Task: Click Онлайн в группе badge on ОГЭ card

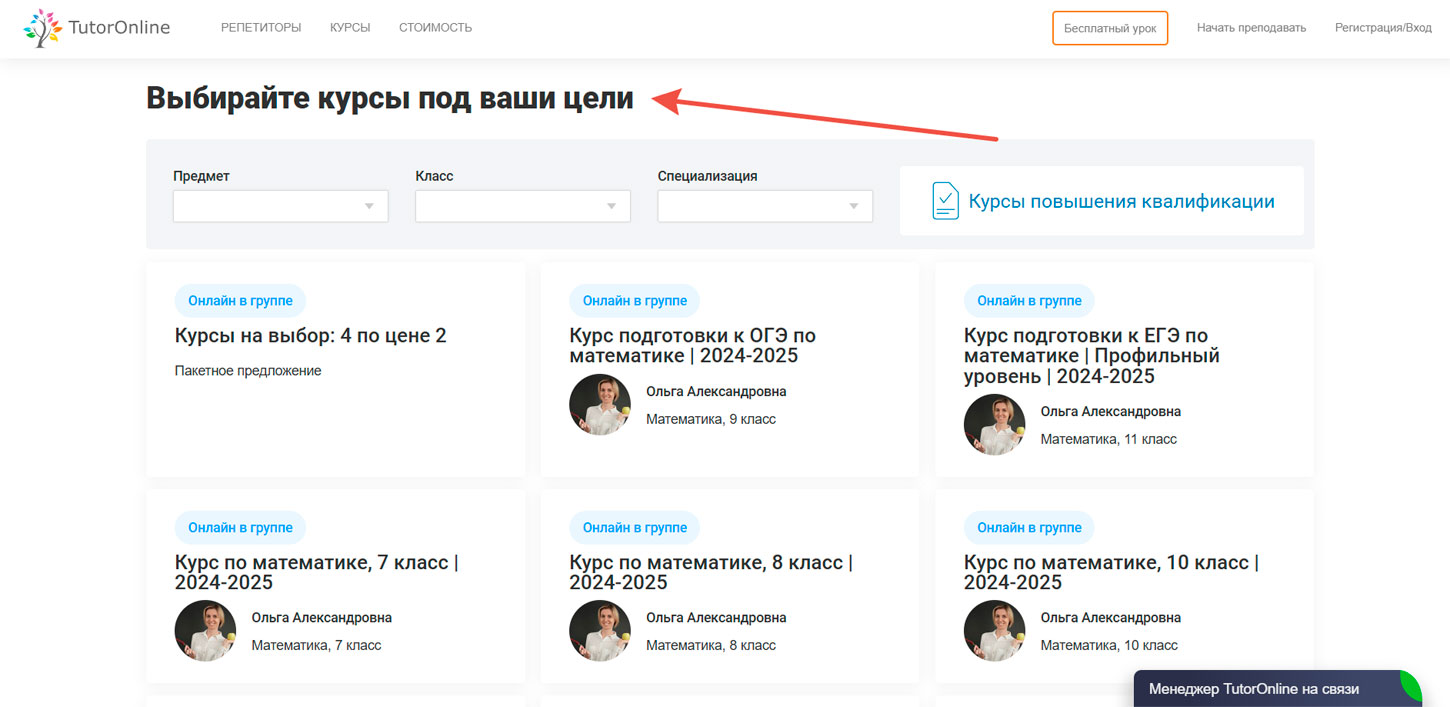Action: 634,300
